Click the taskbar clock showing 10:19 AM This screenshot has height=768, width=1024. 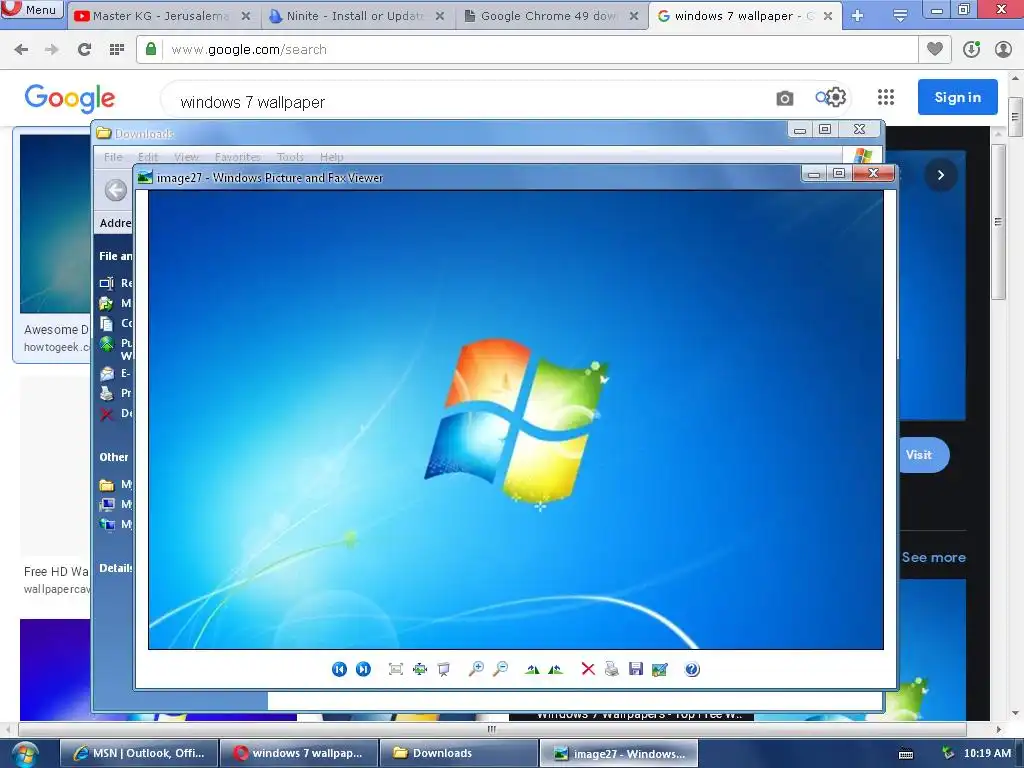coord(987,753)
